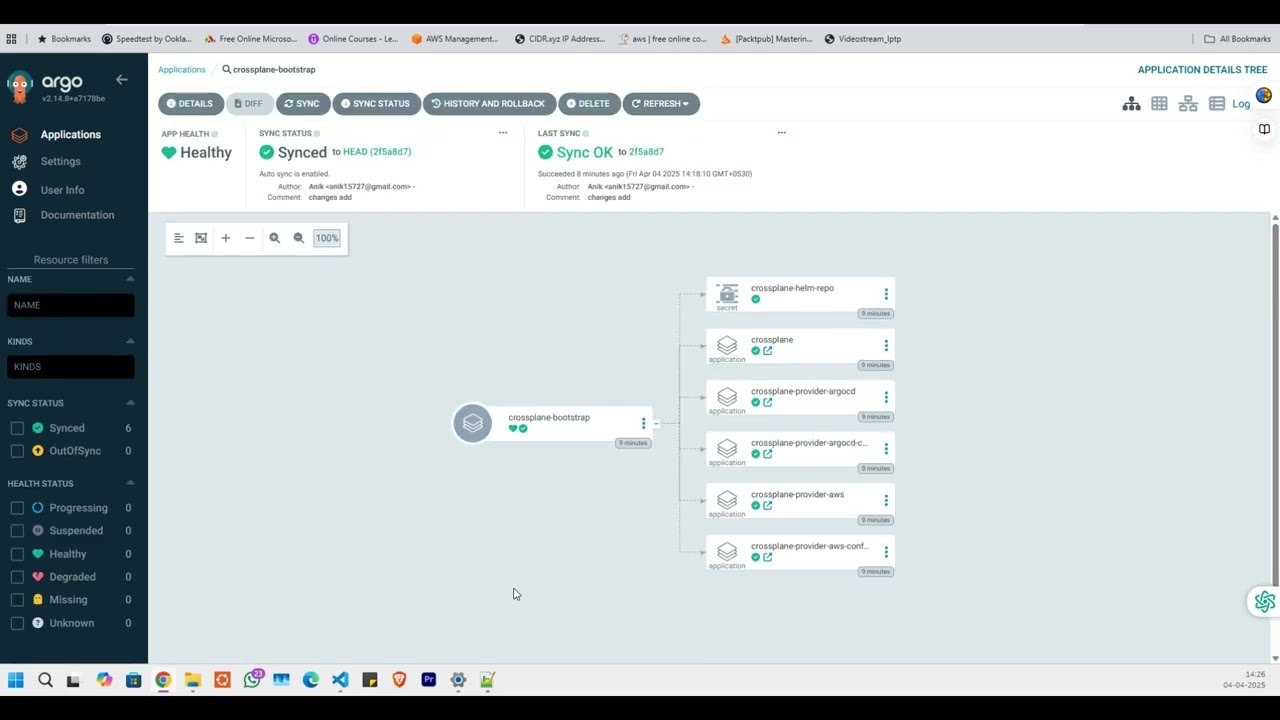
Task: Open the Applications breadcrumb link
Action: pos(182,70)
